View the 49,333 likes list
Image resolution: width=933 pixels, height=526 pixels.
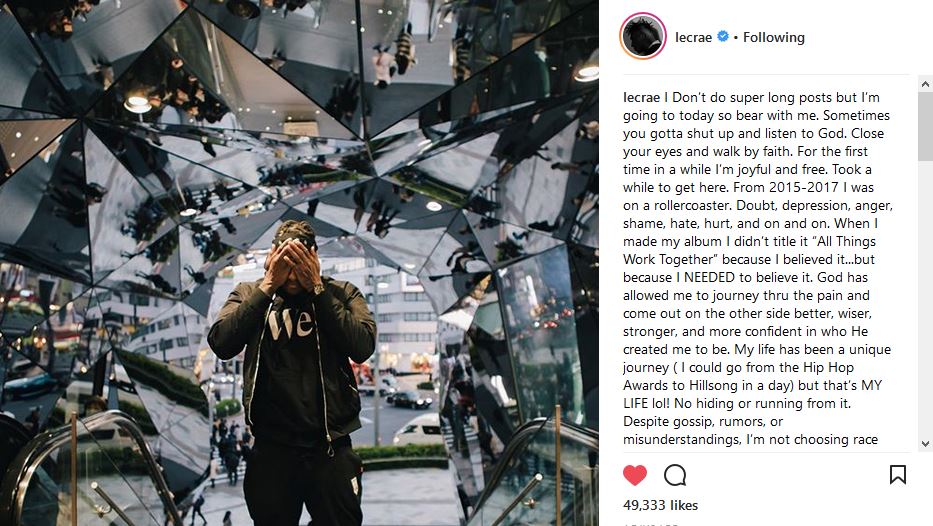660,505
